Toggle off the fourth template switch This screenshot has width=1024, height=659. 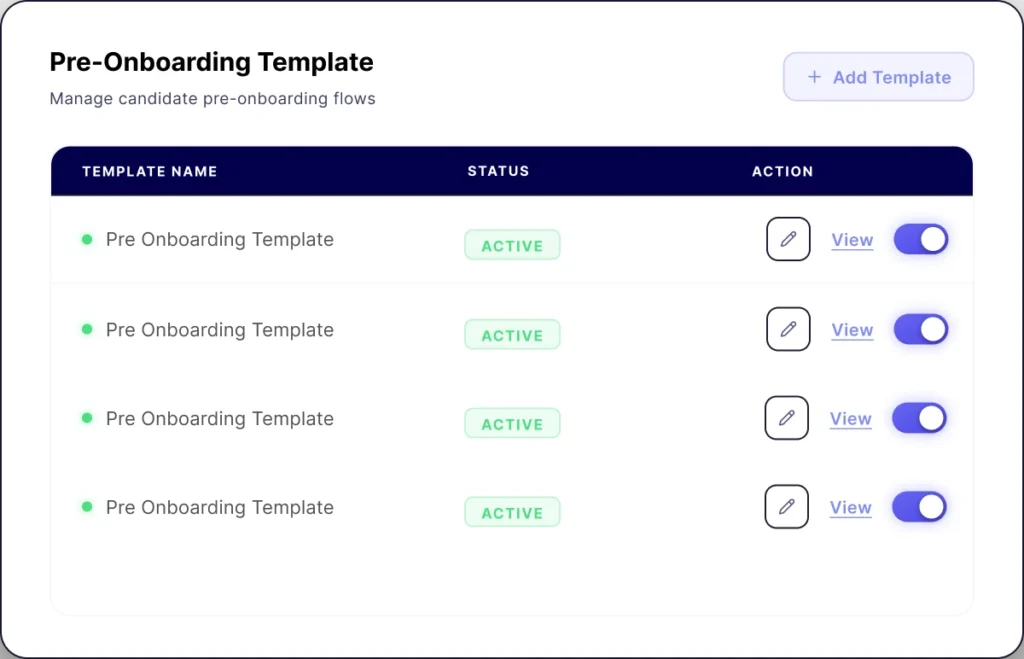[918, 507]
